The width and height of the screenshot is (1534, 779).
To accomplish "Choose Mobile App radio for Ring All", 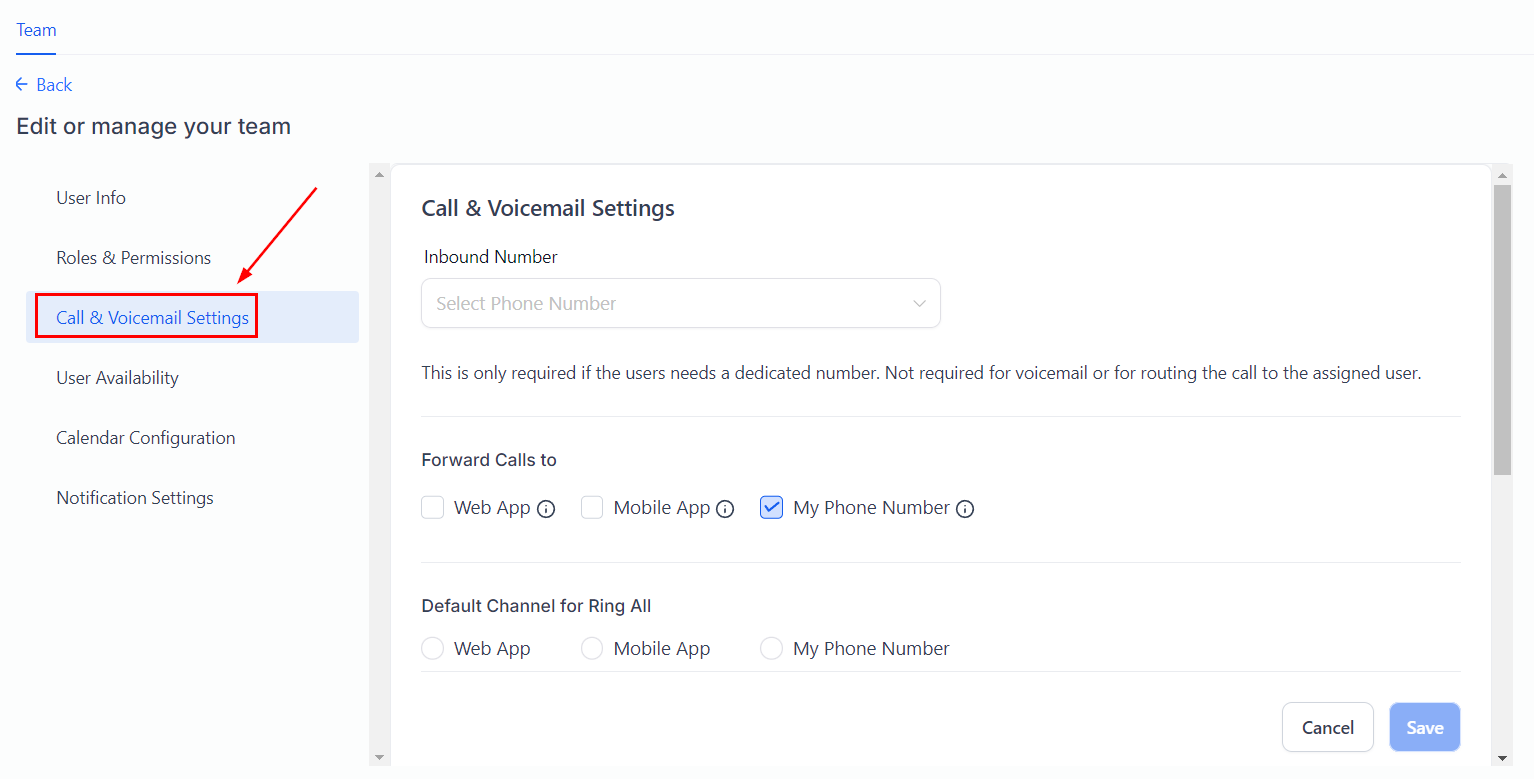I will coord(592,649).
